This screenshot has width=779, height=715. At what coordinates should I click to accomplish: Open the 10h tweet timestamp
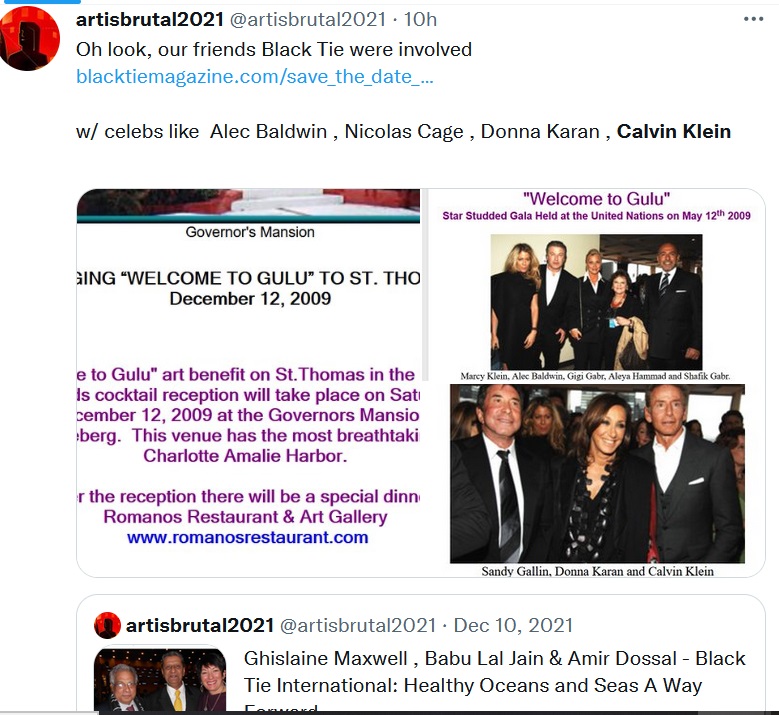pos(420,19)
